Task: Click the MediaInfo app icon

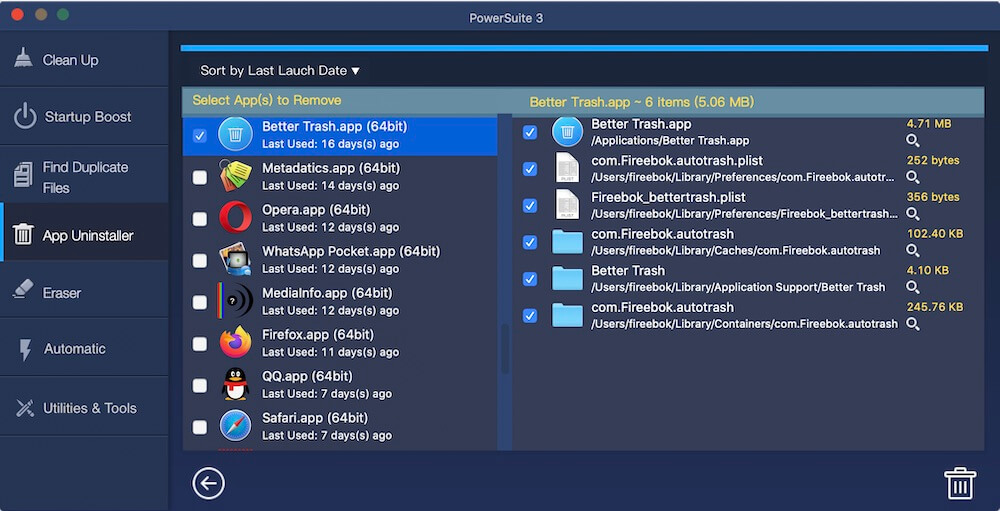Action: click(235, 301)
